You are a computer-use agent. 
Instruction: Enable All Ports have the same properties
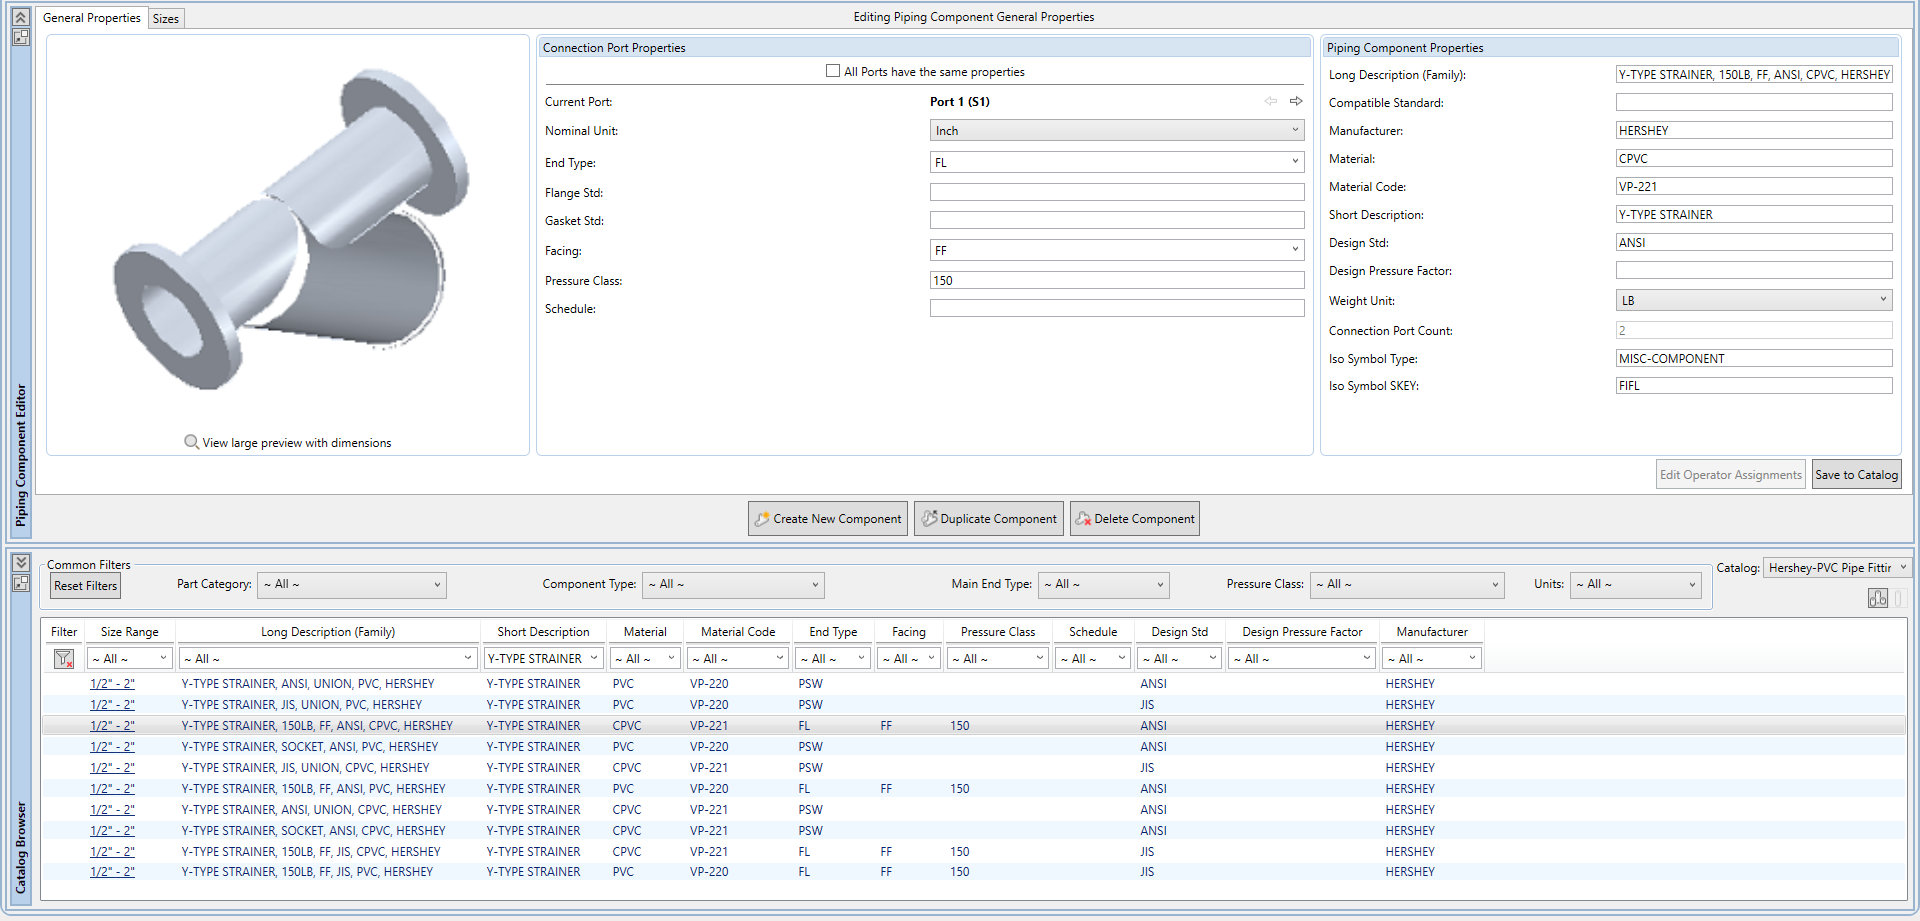tap(833, 71)
